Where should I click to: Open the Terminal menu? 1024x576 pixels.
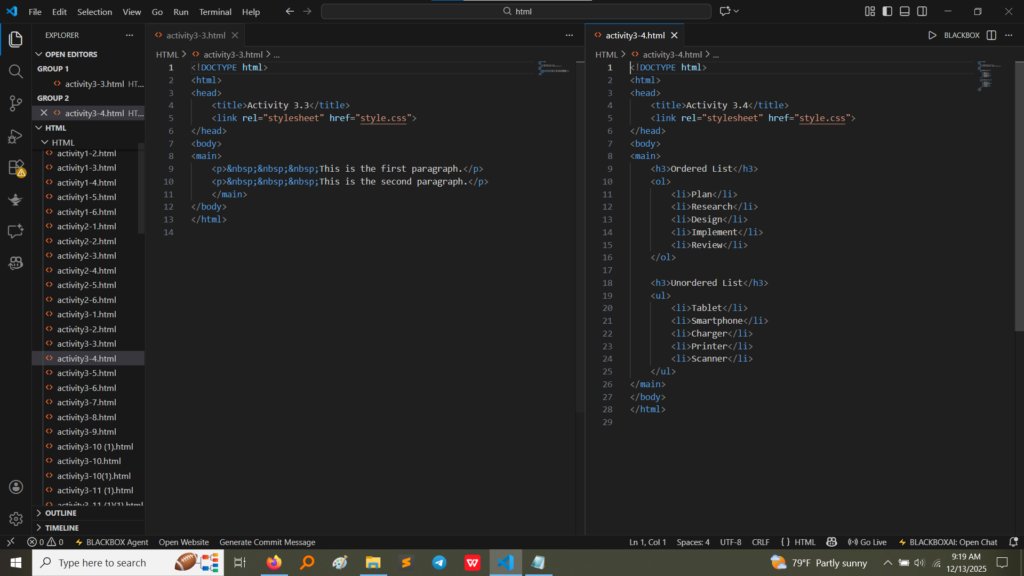pyautogui.click(x=214, y=12)
